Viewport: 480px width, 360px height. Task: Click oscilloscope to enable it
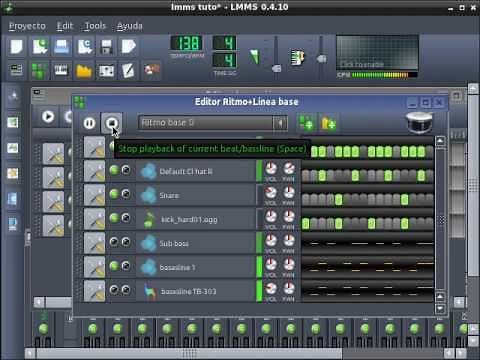click(377, 53)
